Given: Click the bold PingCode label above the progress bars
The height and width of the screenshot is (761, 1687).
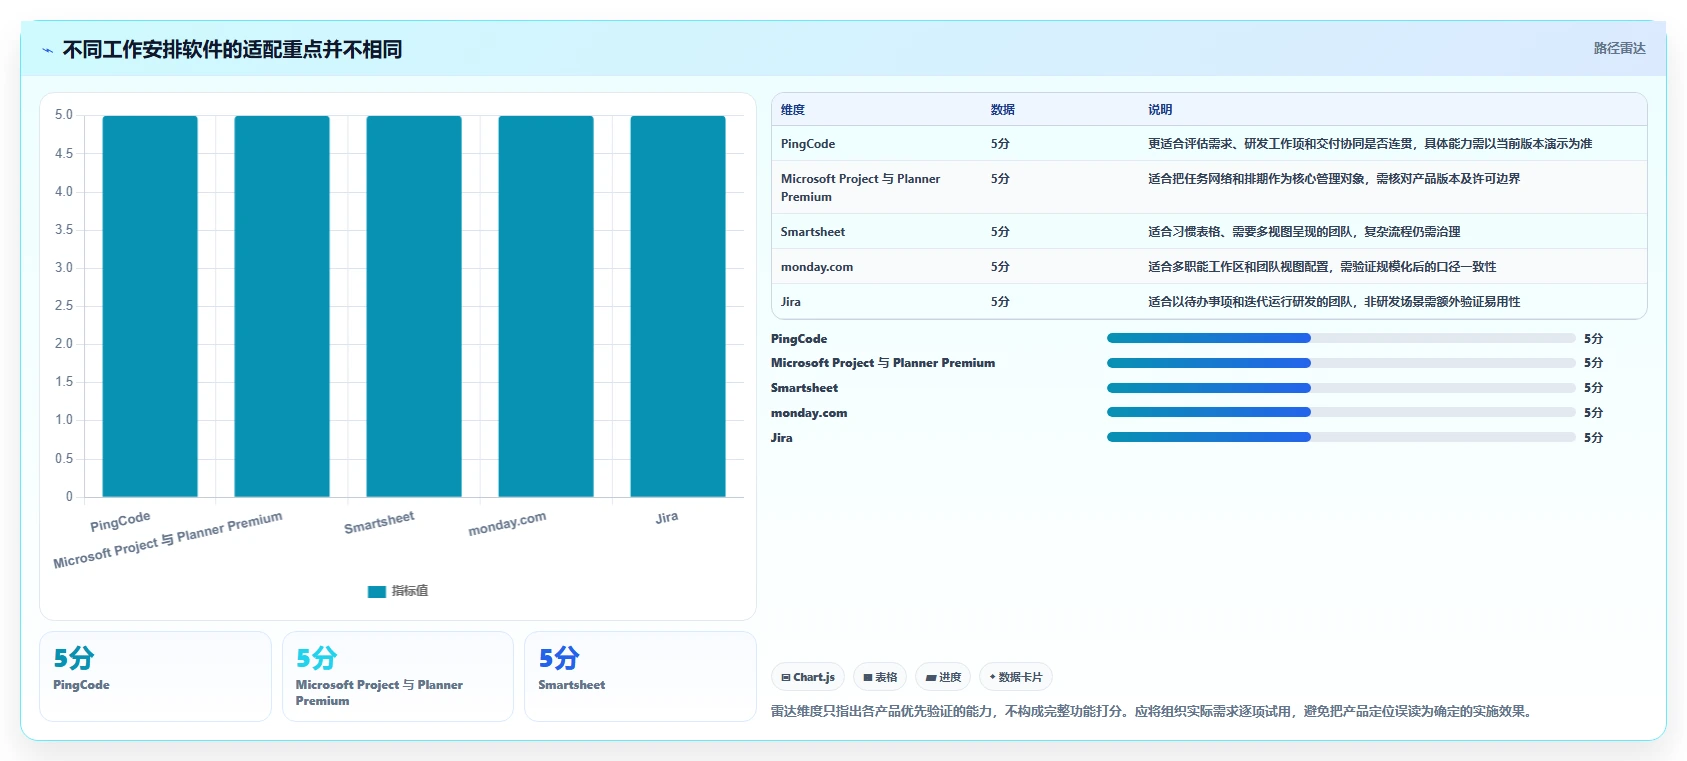Looking at the screenshot, I should click(799, 339).
